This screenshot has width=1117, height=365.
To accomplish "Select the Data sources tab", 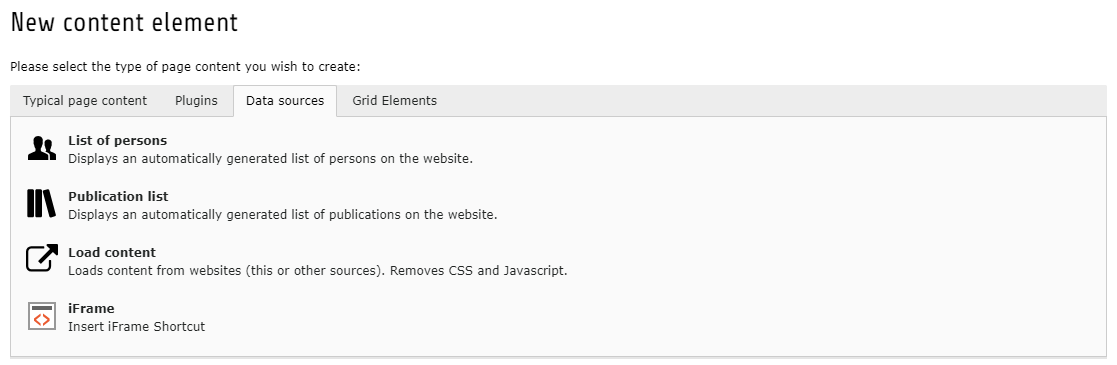I will pos(285,101).
